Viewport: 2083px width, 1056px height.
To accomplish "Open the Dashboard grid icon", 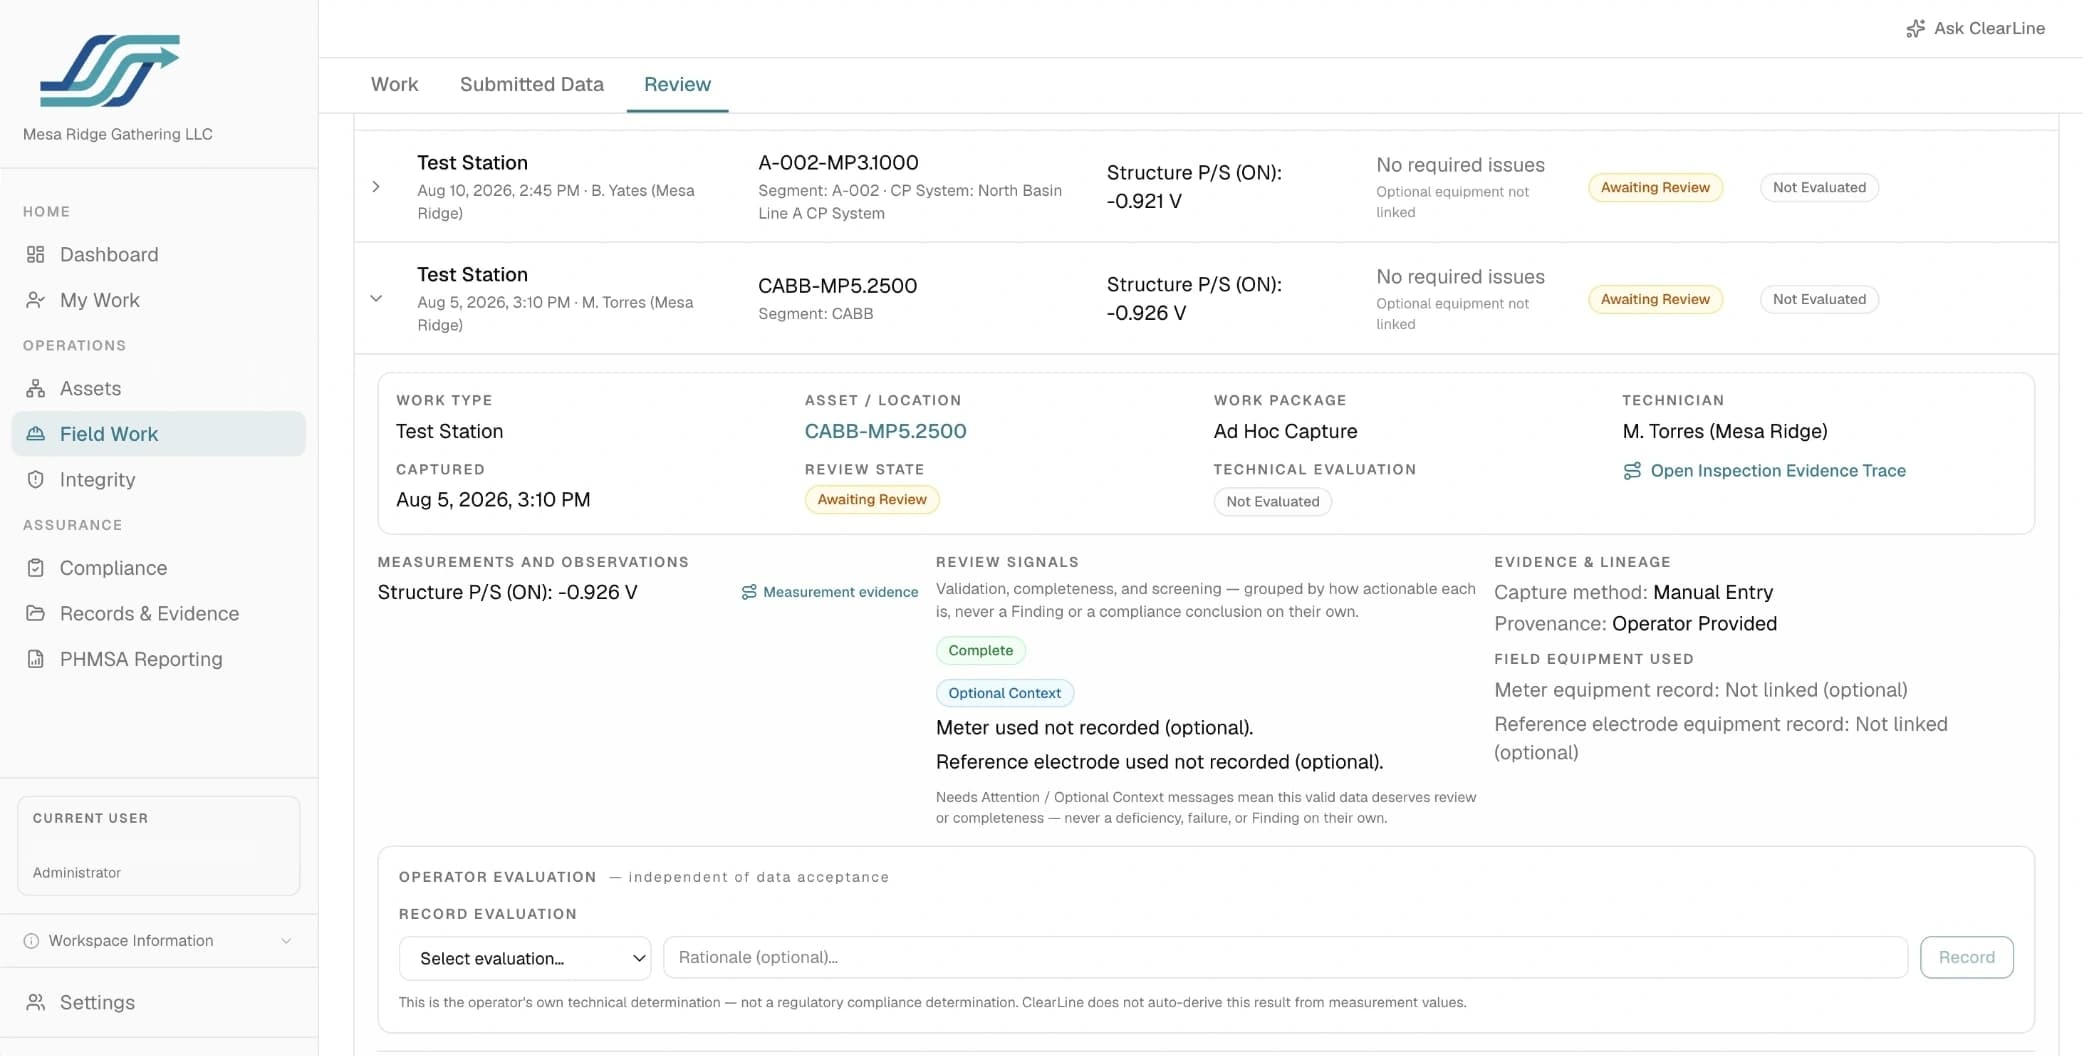I will (36, 255).
